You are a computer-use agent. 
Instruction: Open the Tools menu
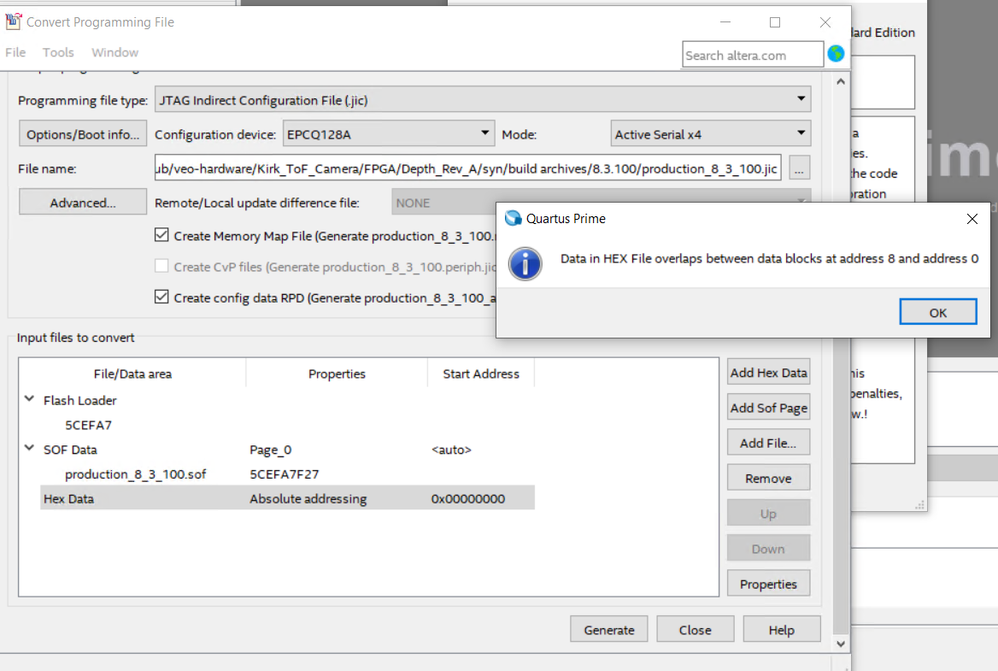click(58, 52)
